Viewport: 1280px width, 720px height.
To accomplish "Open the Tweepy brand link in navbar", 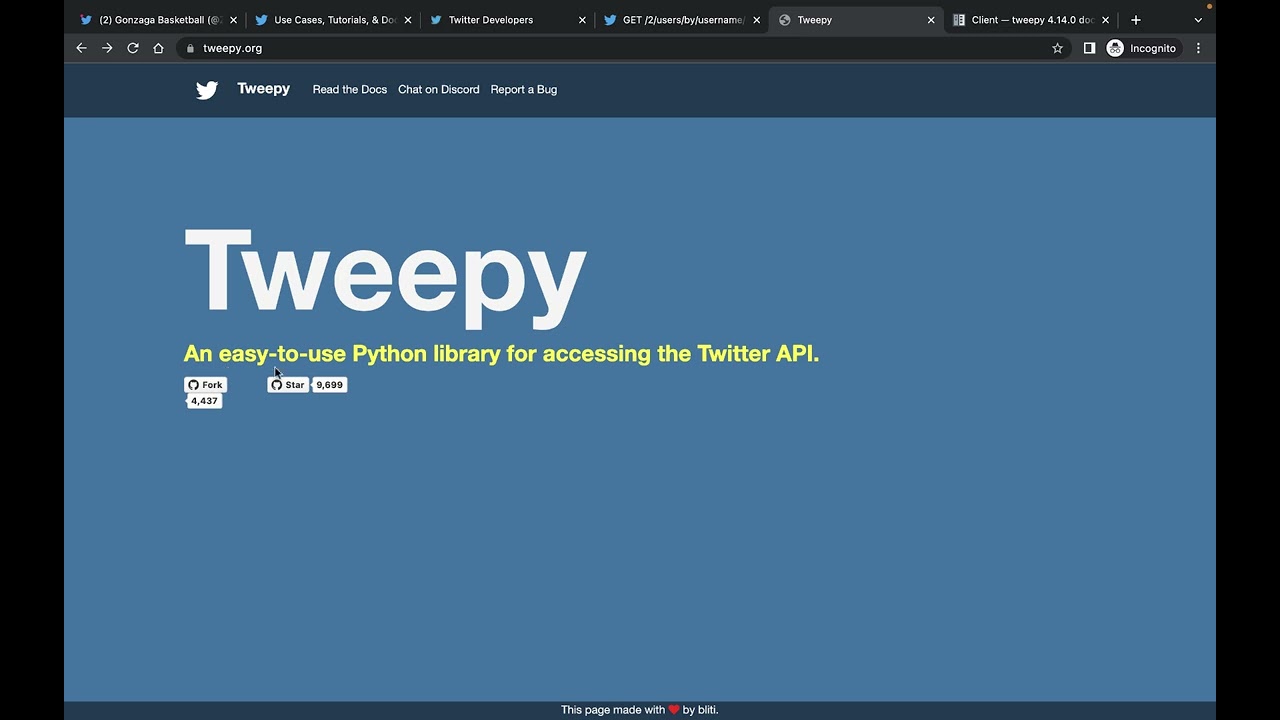I will pyautogui.click(x=263, y=89).
